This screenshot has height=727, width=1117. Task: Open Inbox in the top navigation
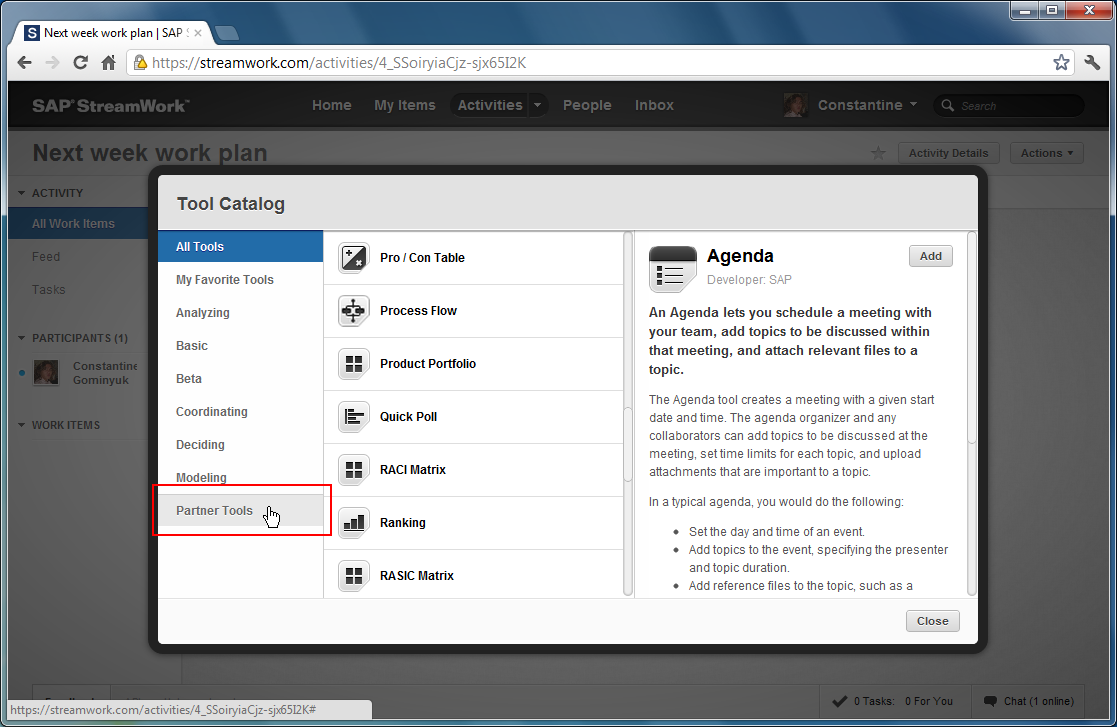click(654, 105)
